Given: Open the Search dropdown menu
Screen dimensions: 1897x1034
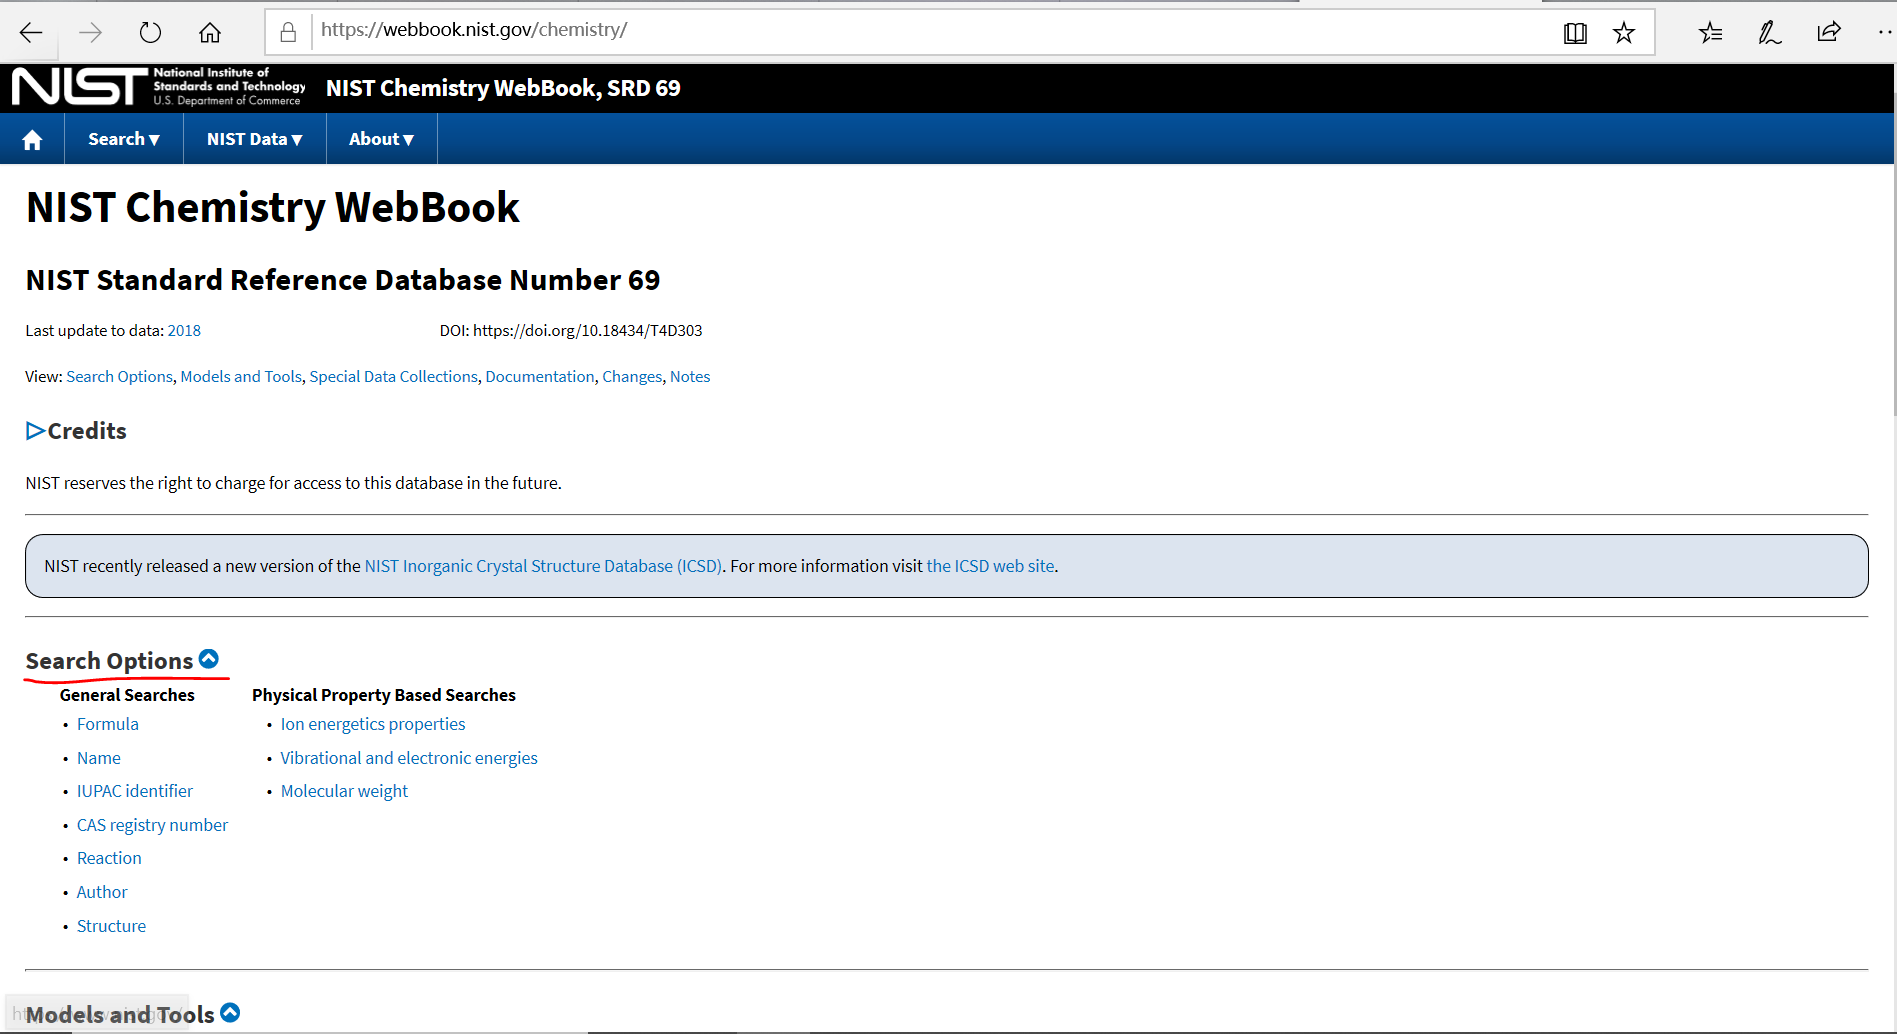Looking at the screenshot, I should tap(124, 140).
